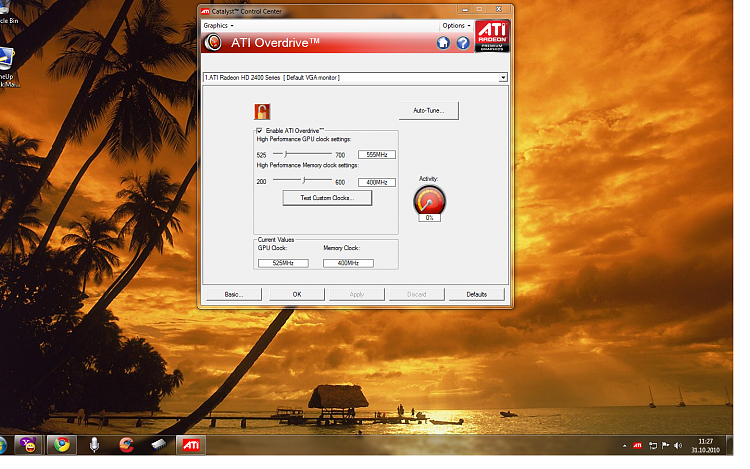
Task: Open the Recycle Bin desktop icon
Action: [6, 12]
